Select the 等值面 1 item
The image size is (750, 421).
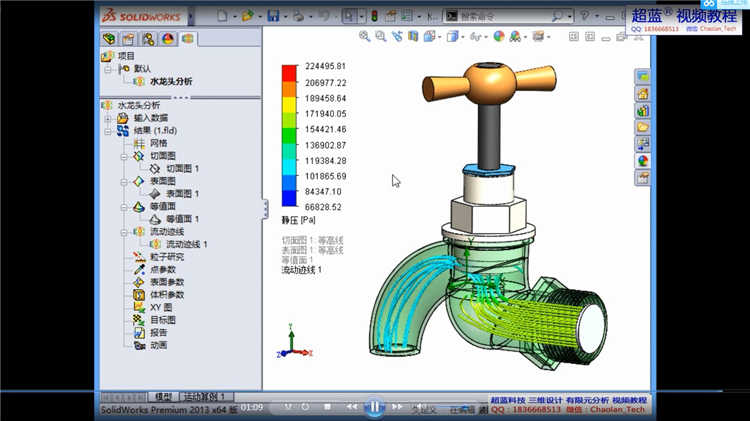[x=182, y=219]
